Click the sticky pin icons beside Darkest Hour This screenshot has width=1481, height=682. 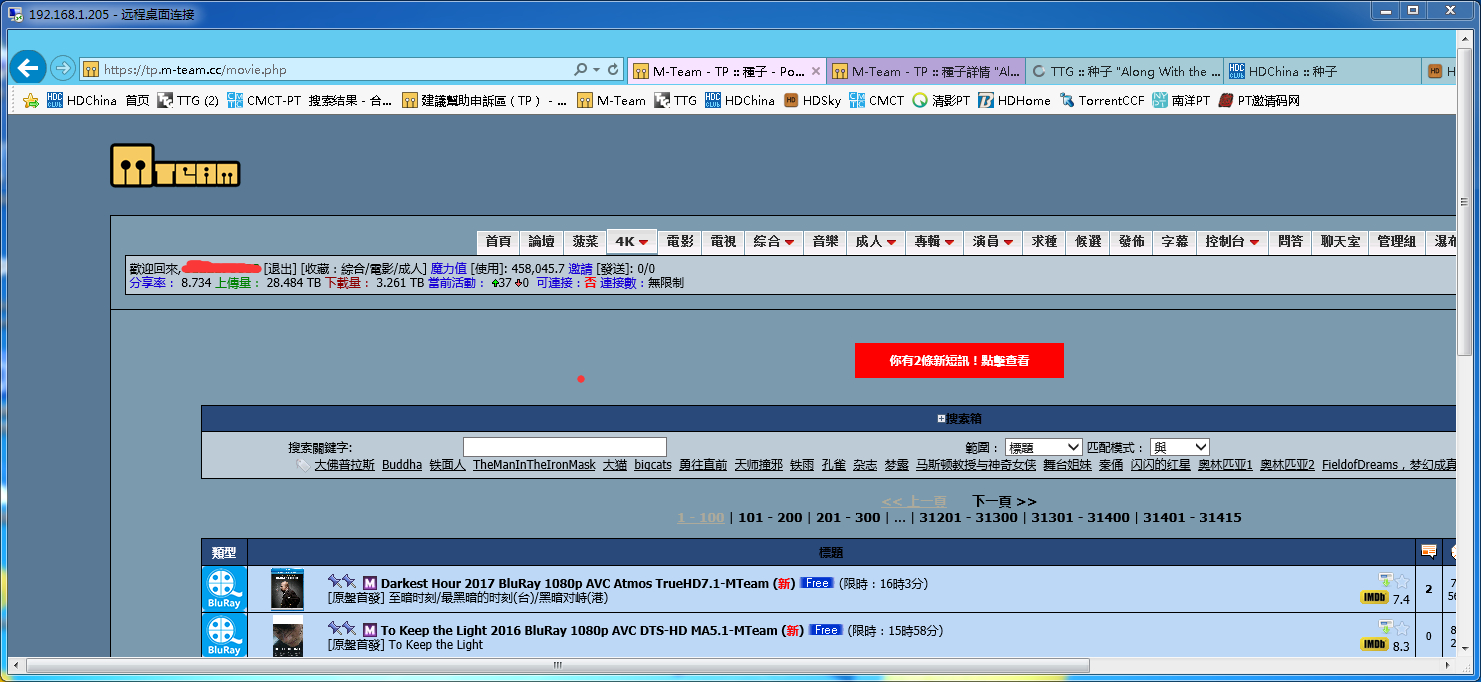[342, 582]
